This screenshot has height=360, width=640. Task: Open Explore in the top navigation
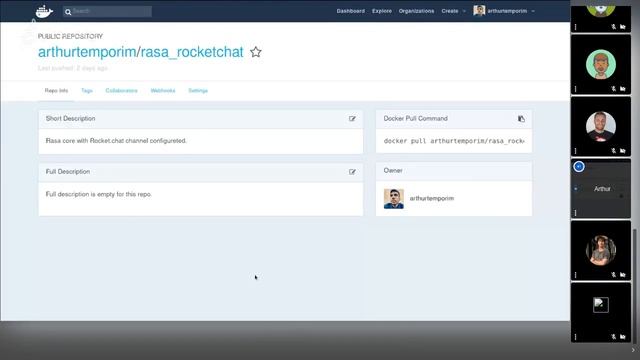pos(382,11)
